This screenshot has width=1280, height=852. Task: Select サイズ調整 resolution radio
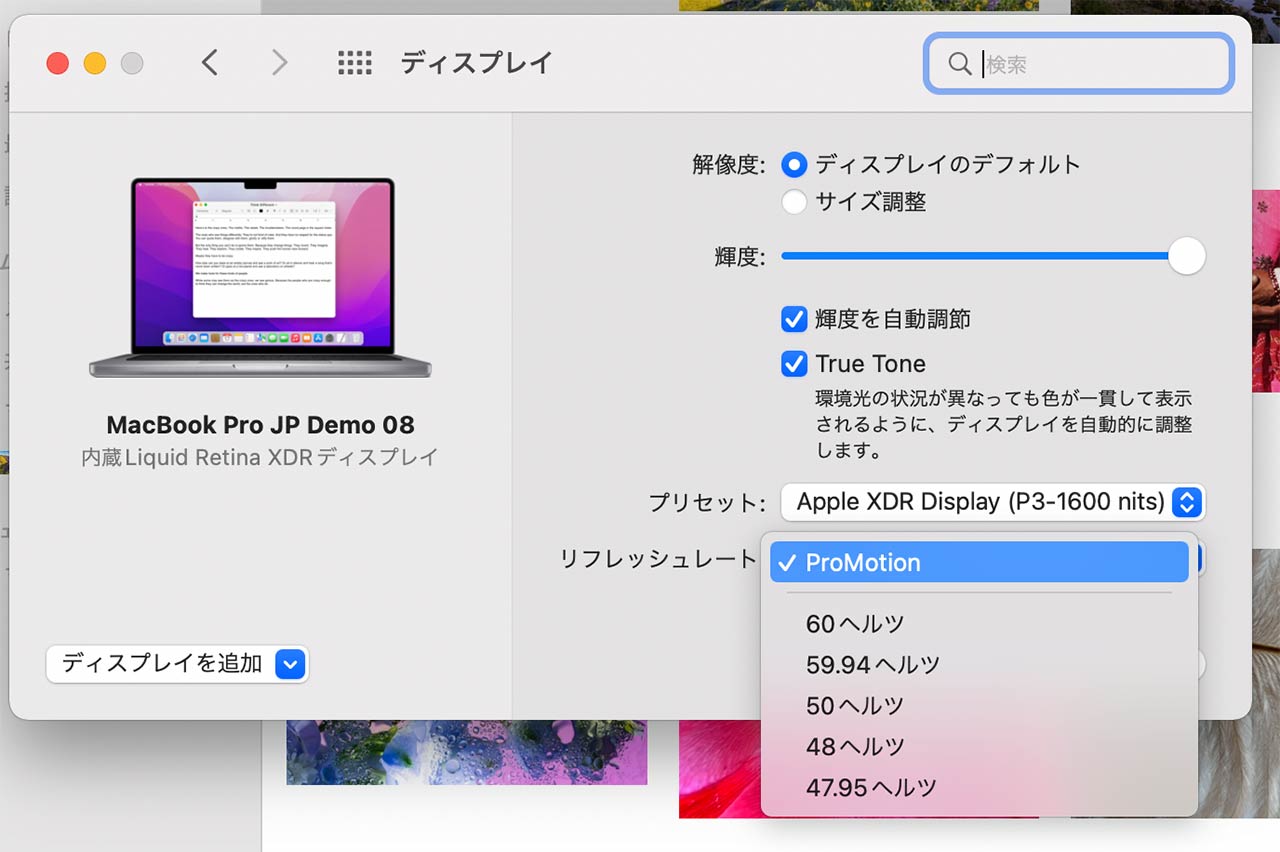click(794, 202)
